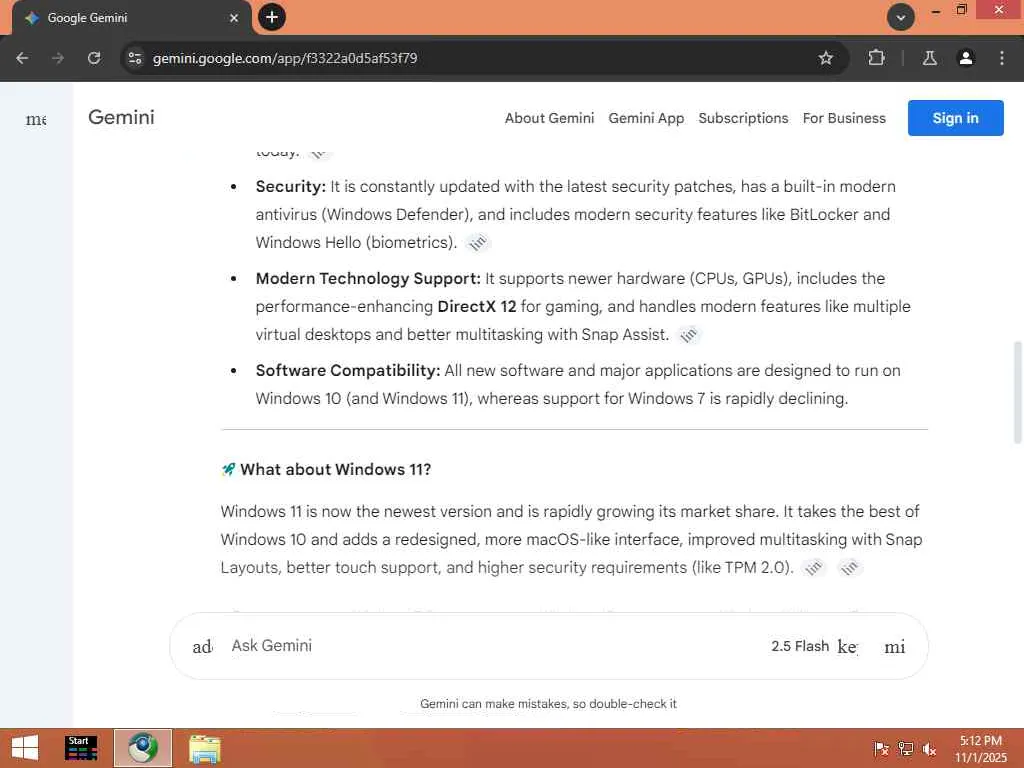
Task: Open File Explorer from the taskbar
Action: click(x=205, y=749)
